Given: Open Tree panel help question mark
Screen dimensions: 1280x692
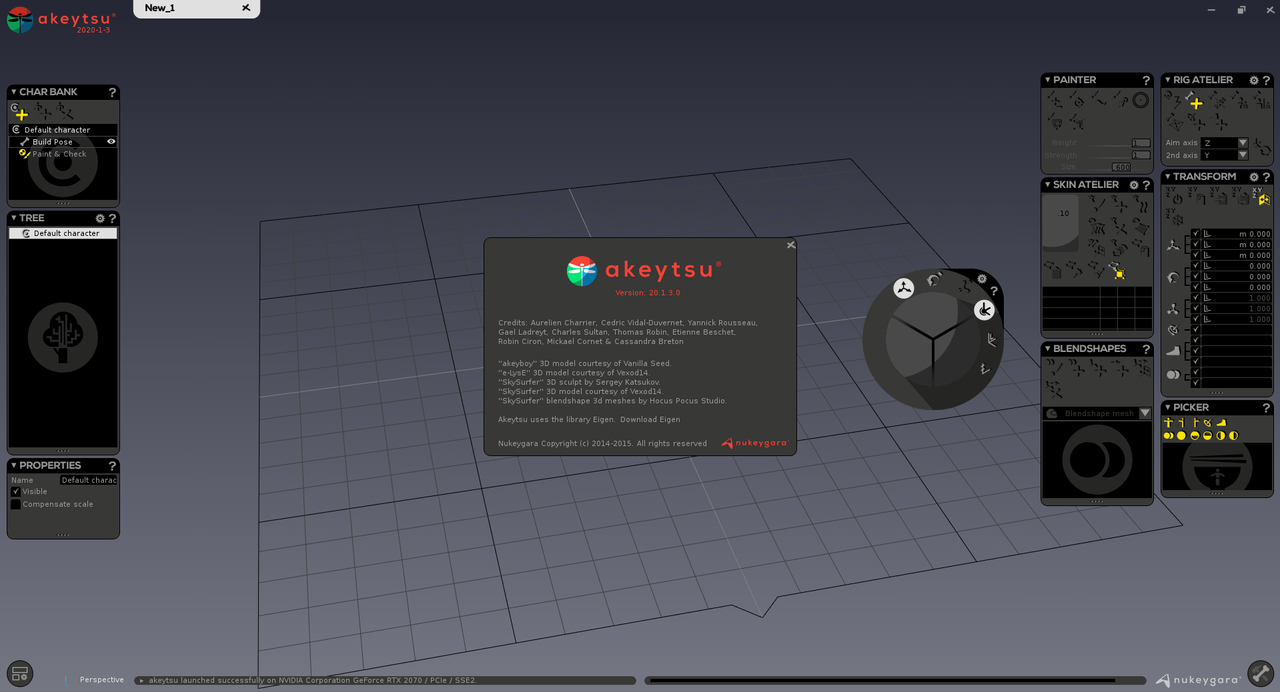Looking at the screenshot, I should tap(112, 218).
